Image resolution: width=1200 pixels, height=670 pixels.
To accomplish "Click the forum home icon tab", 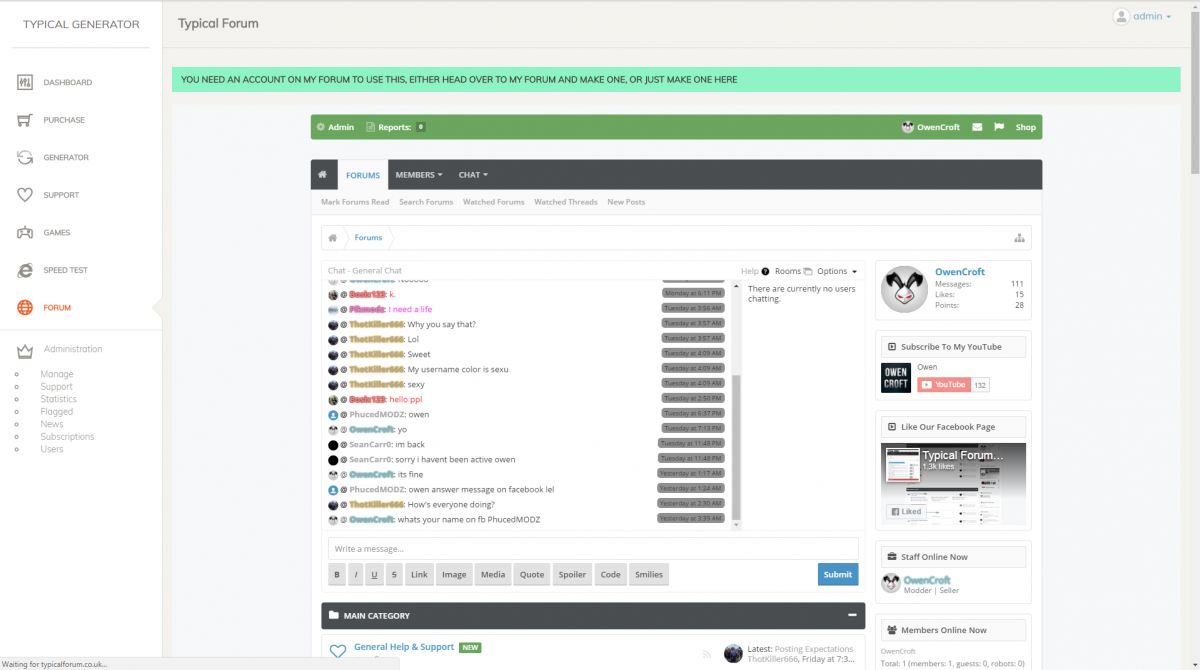I will [x=323, y=175].
